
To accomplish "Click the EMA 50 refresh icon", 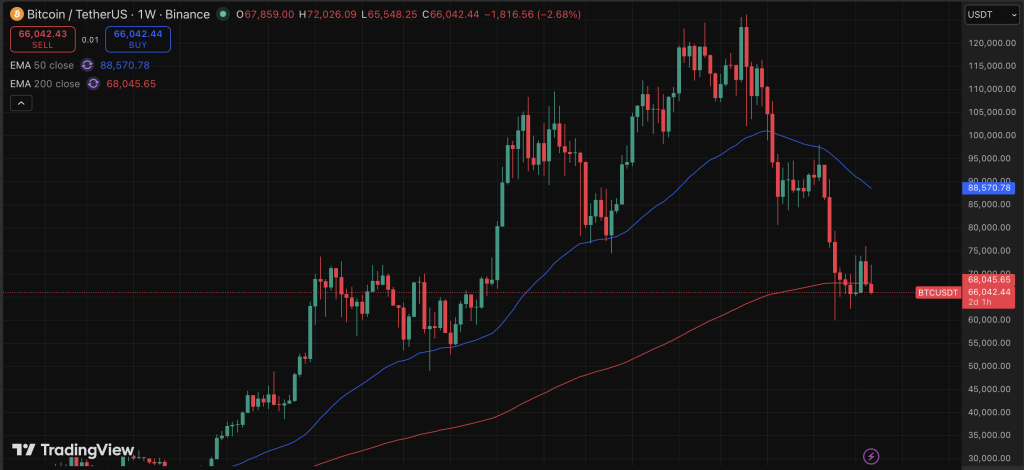I will coord(87,65).
